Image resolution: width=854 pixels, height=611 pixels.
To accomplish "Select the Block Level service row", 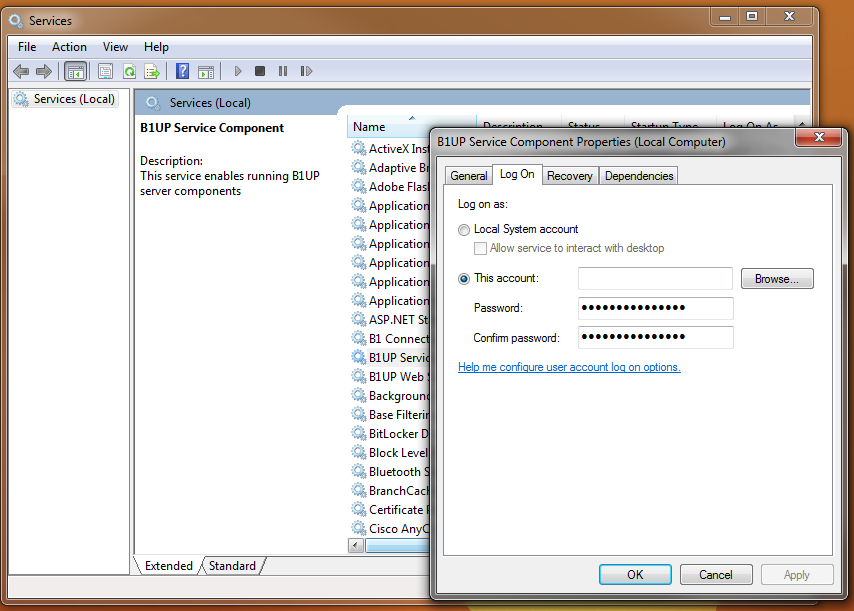I will click(391, 453).
